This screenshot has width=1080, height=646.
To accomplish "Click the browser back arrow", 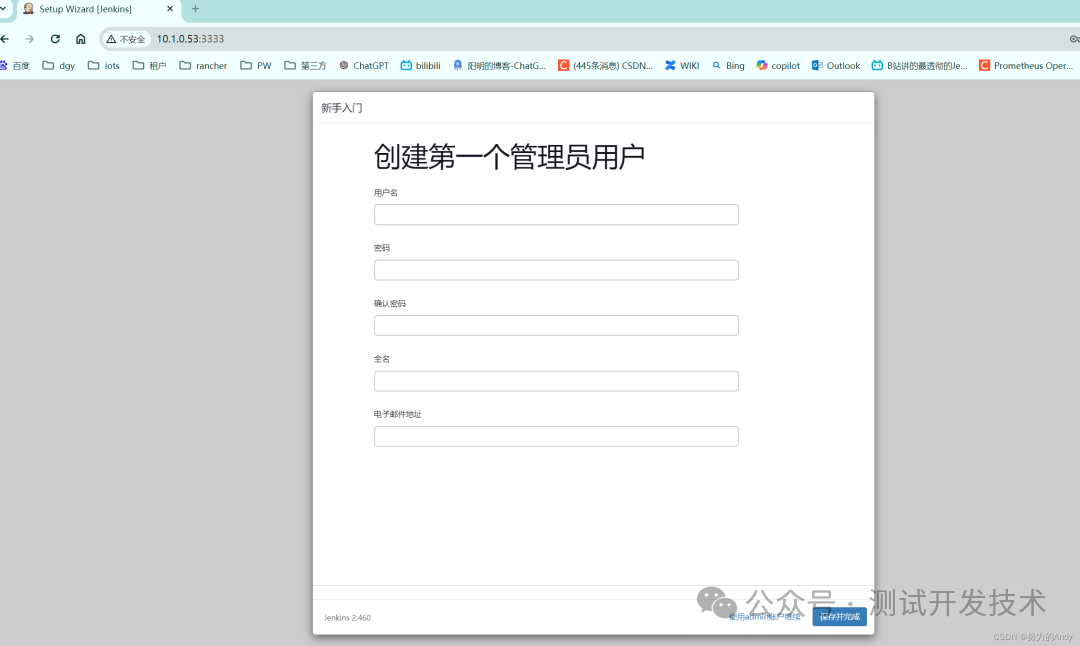I will pyautogui.click(x=5, y=39).
